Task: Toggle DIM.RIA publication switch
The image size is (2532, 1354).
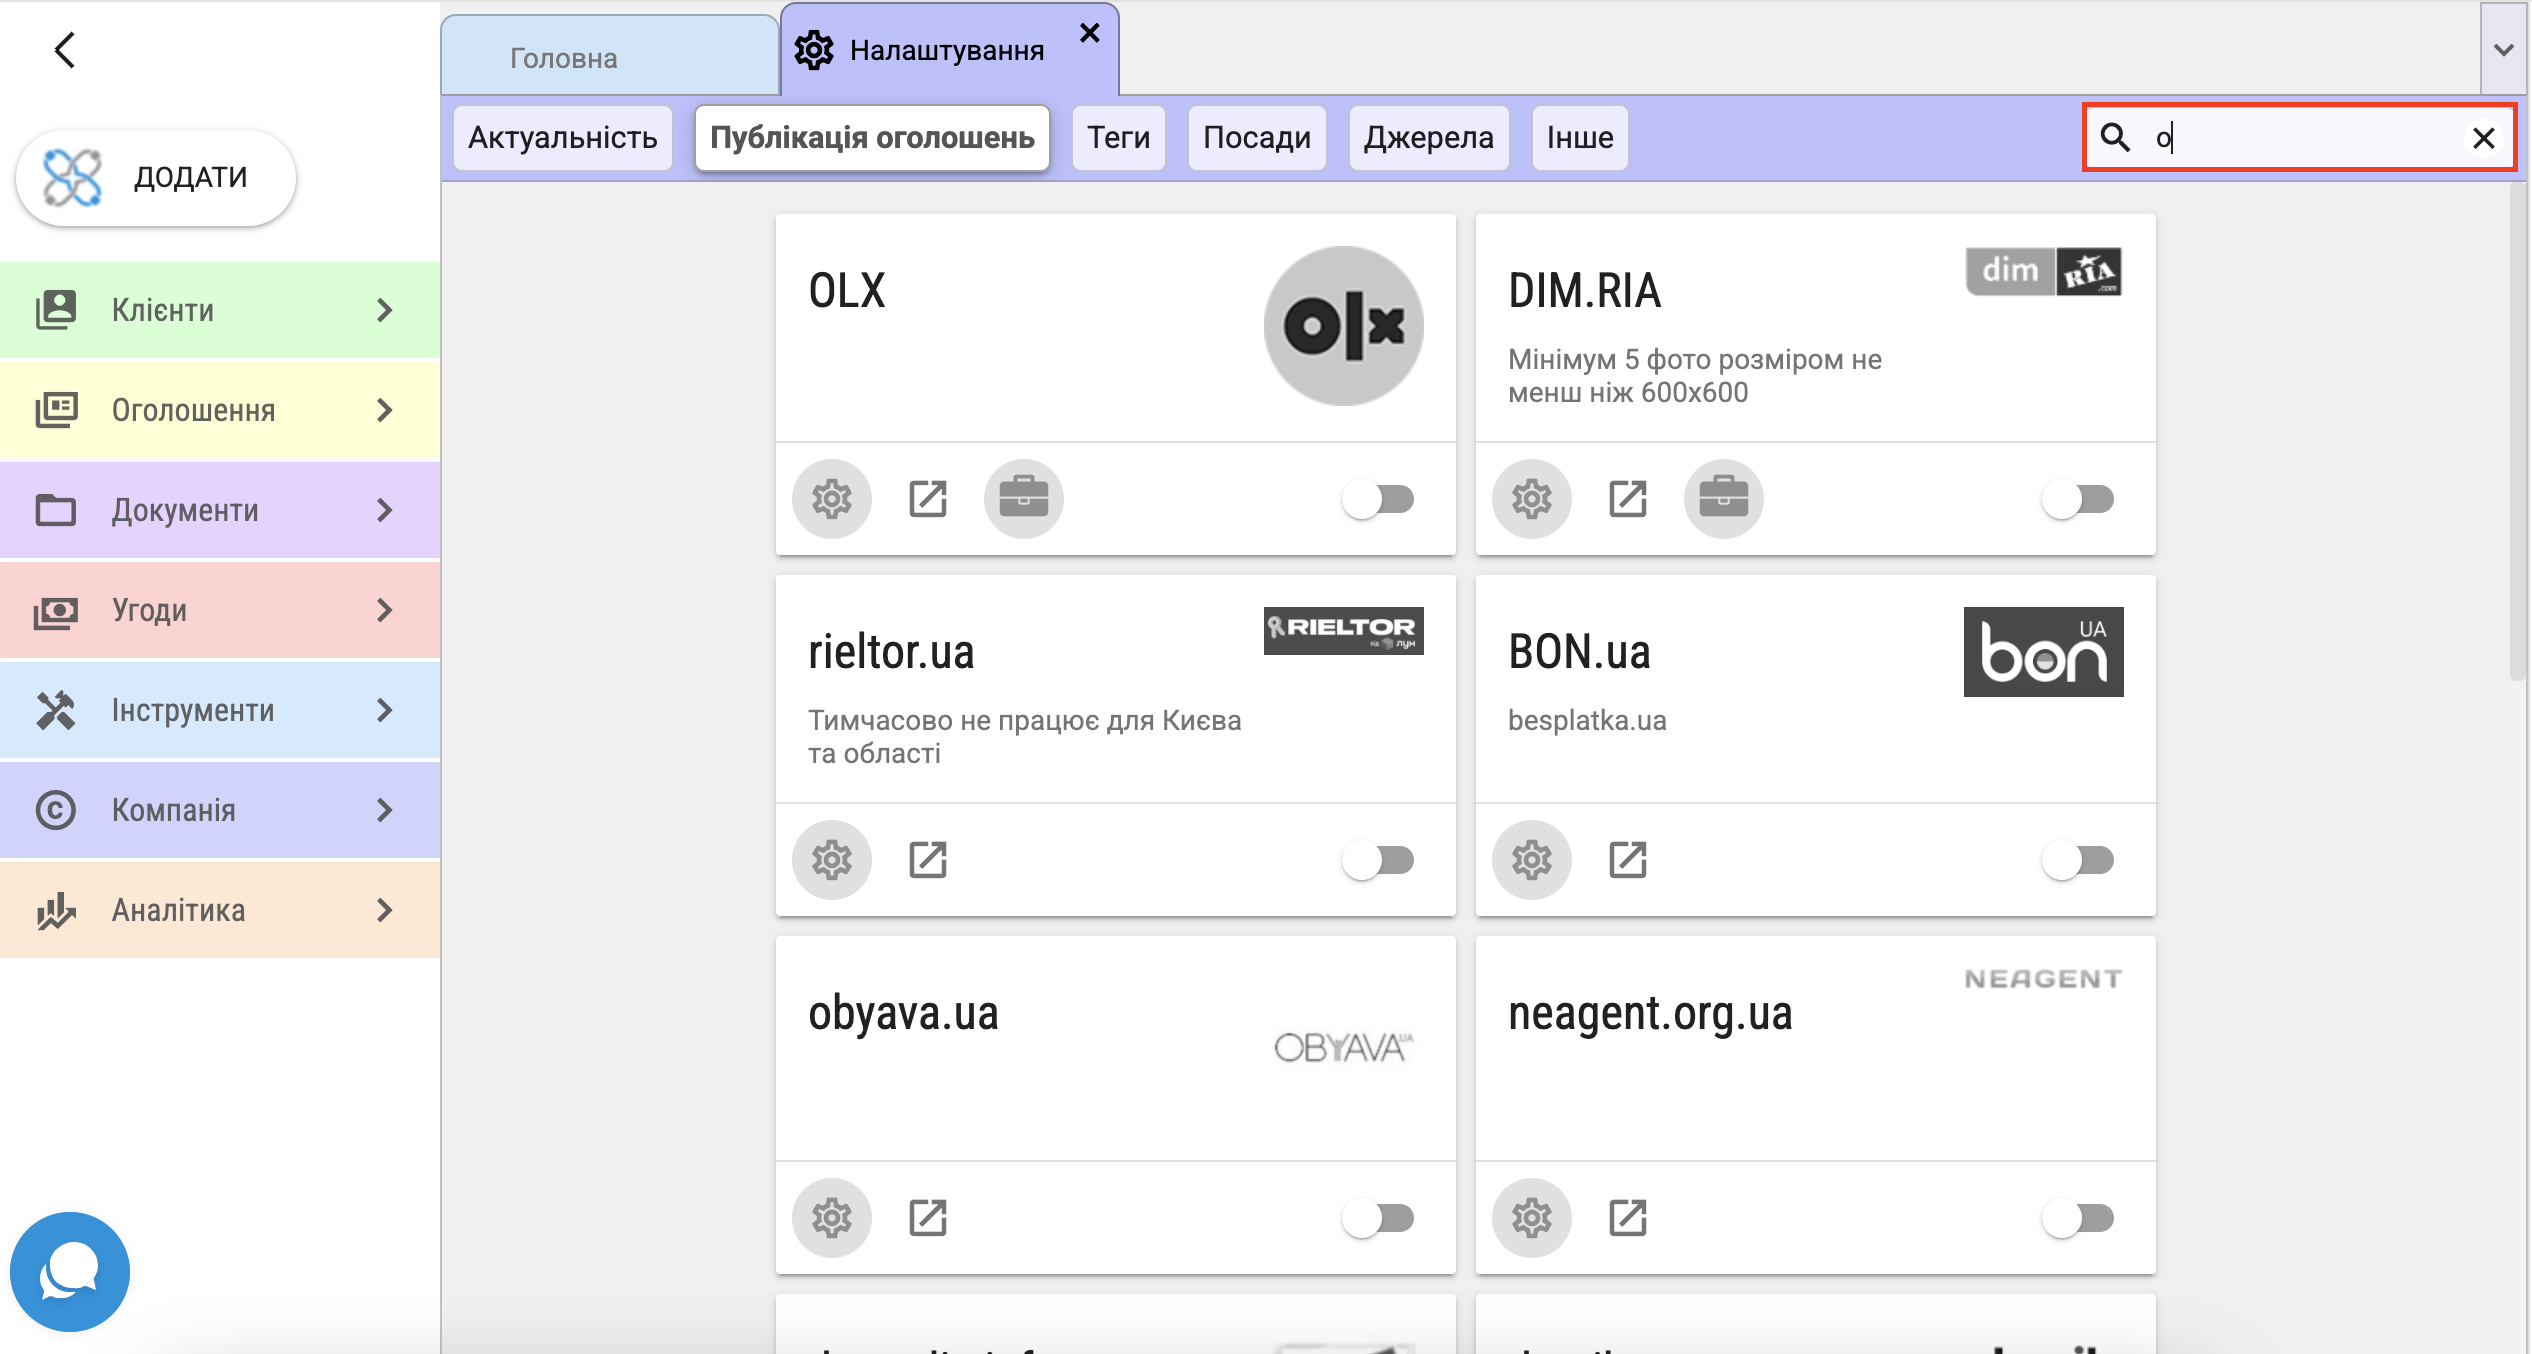Action: pyautogui.click(x=2078, y=498)
